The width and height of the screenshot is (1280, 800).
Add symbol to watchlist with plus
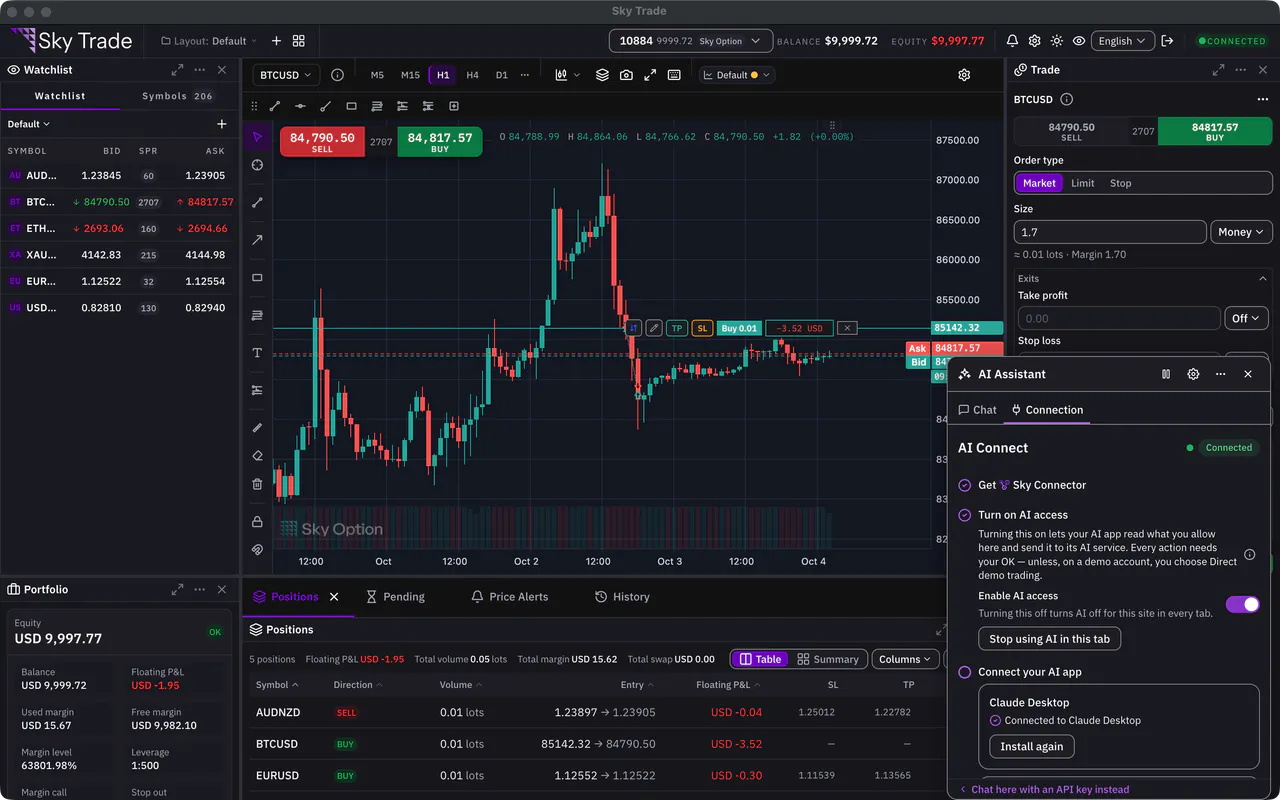(x=222, y=124)
